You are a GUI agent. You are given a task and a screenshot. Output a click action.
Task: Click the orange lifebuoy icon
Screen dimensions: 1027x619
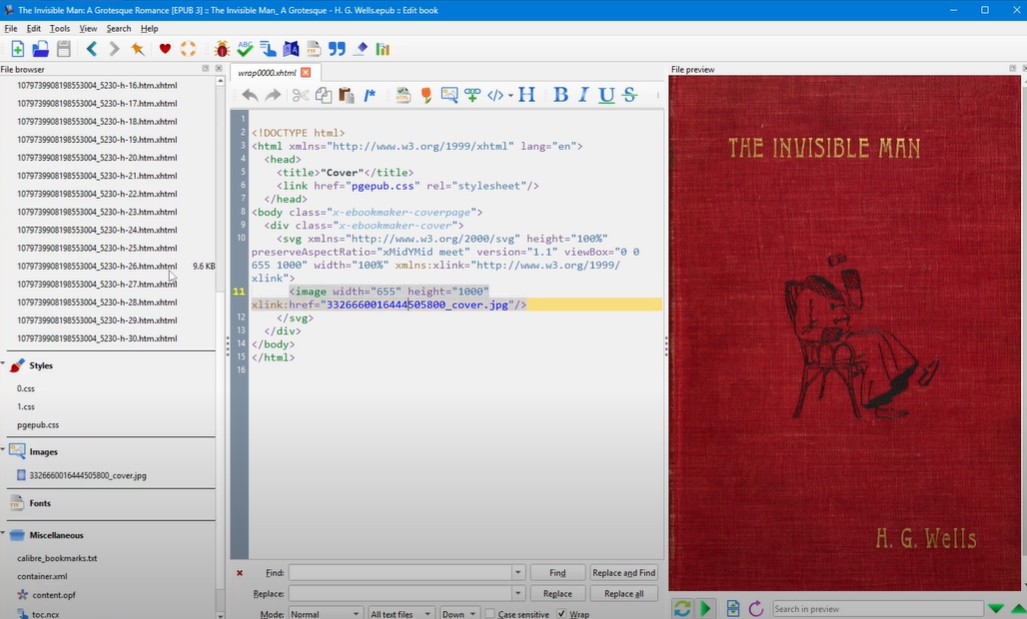pos(188,49)
